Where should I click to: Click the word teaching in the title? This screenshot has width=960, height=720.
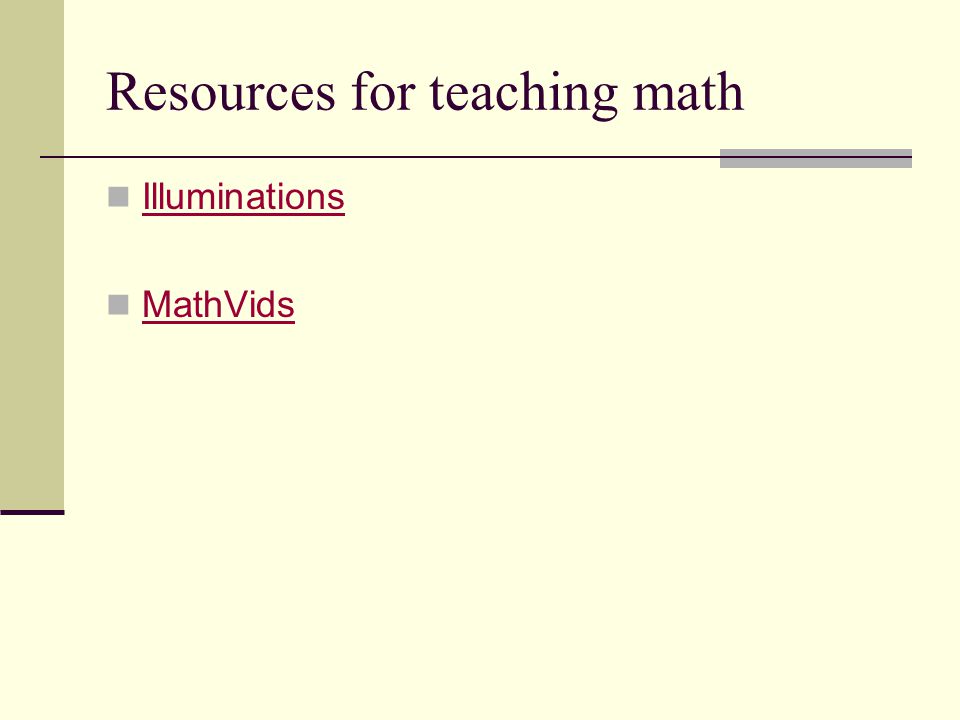point(523,93)
